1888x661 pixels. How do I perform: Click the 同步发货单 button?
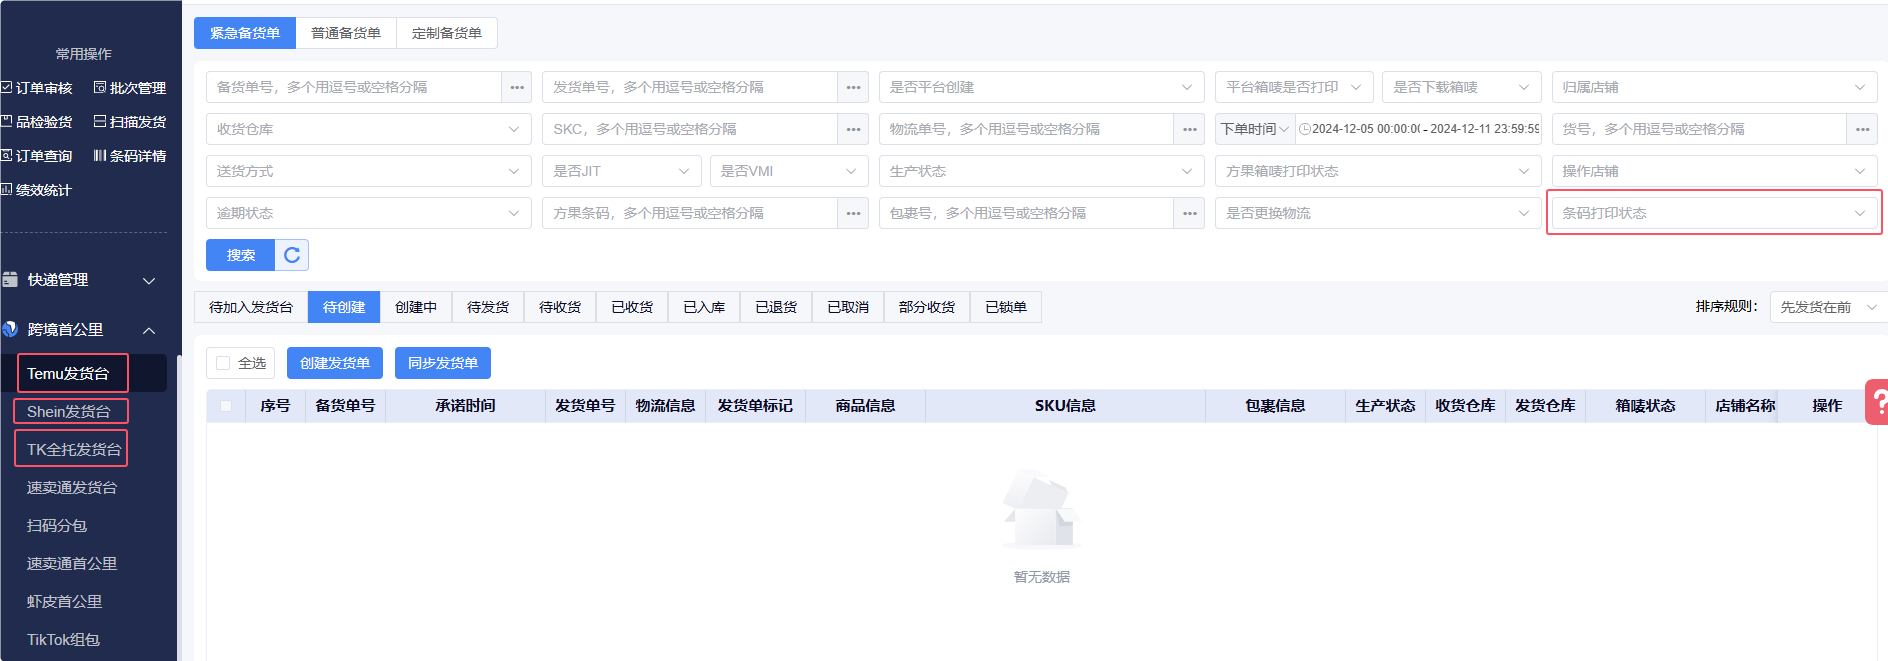click(443, 363)
